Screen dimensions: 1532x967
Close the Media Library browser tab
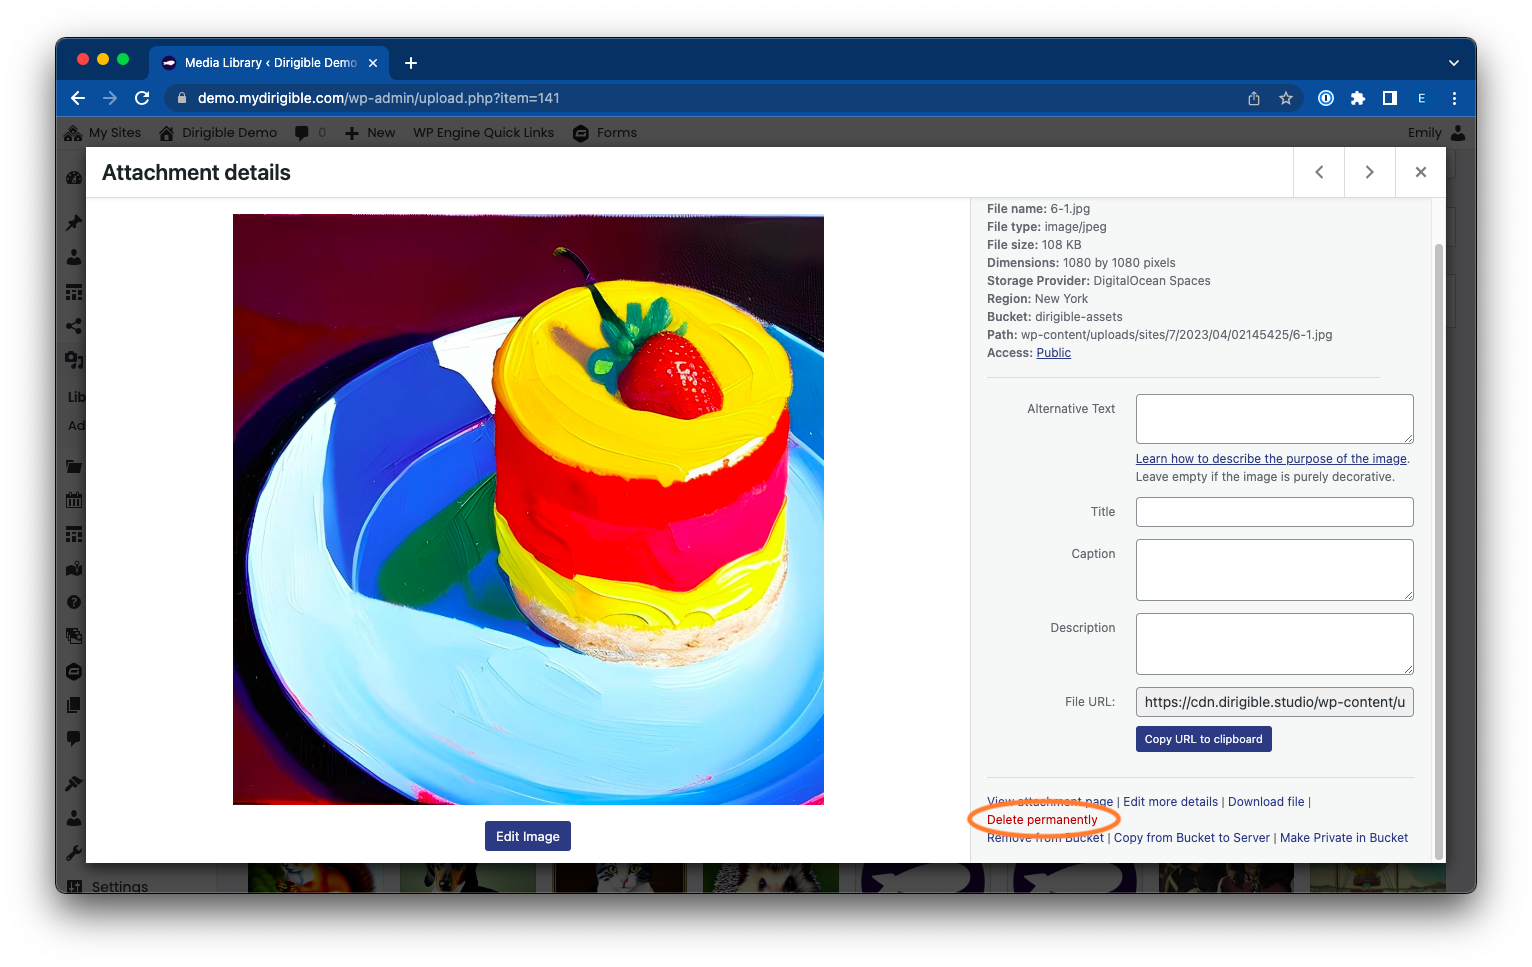click(373, 62)
